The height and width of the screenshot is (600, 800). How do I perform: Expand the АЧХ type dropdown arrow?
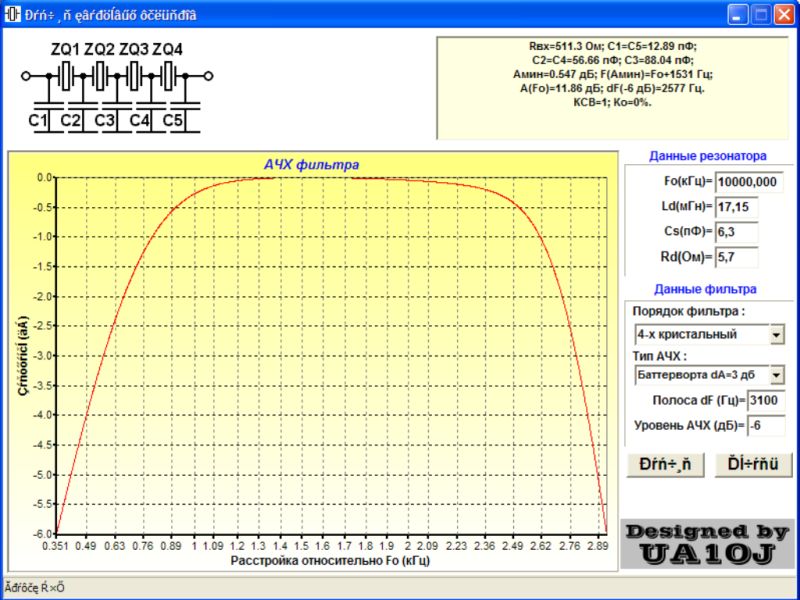click(x=777, y=374)
